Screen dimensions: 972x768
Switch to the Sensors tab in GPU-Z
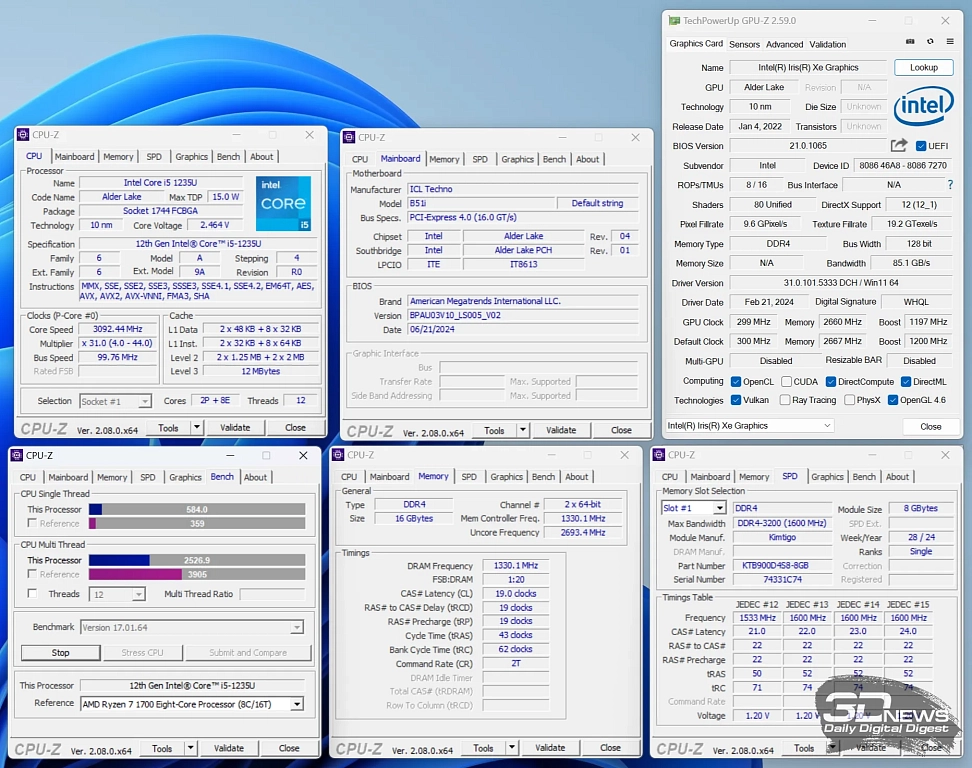pyautogui.click(x=744, y=44)
